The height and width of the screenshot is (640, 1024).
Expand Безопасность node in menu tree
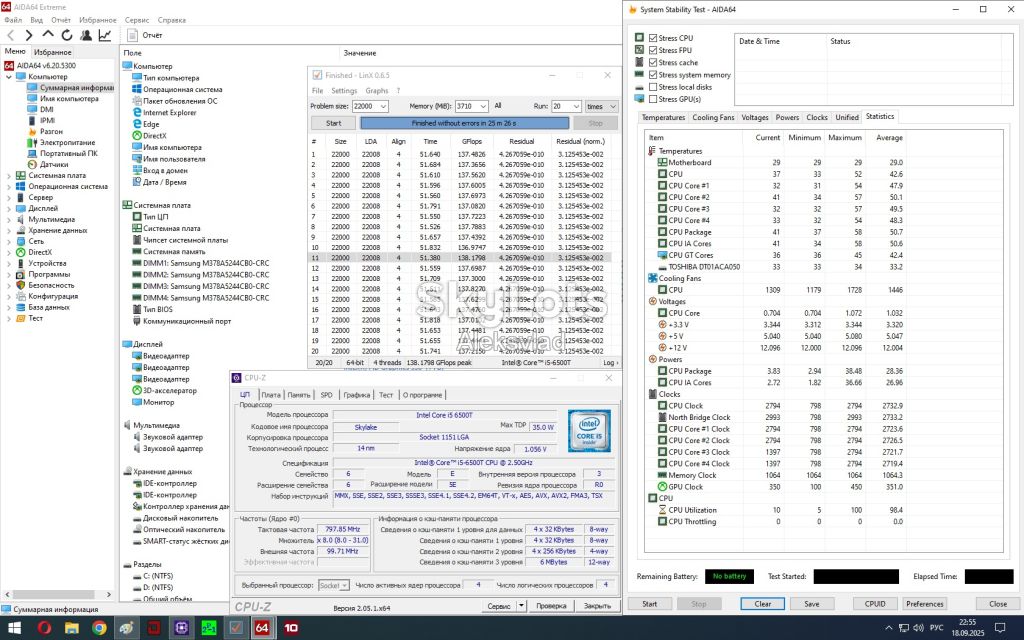8,285
